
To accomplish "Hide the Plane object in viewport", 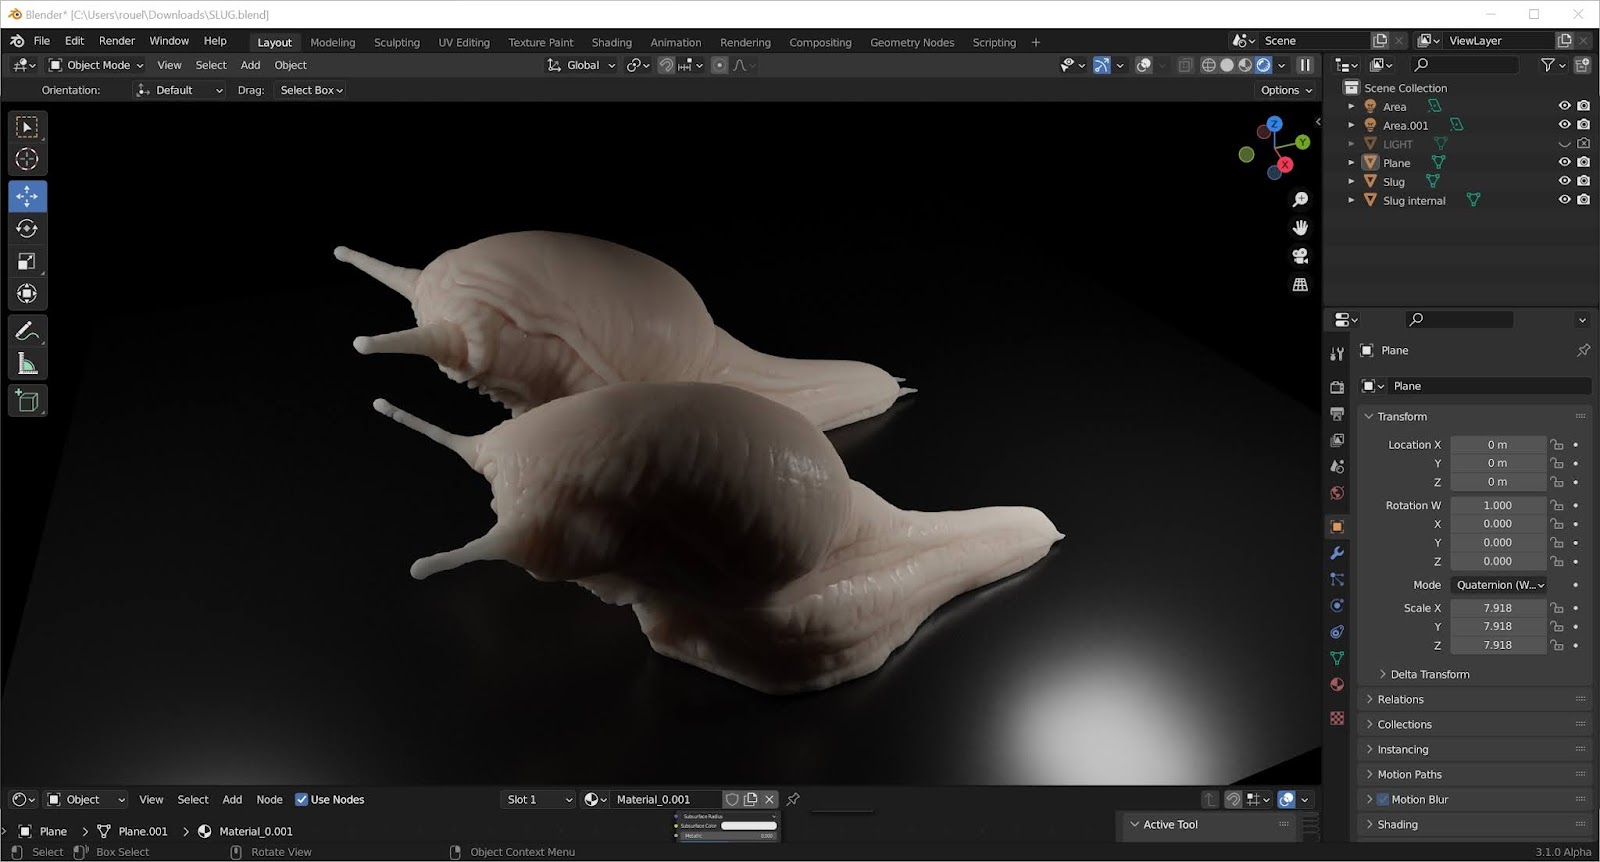I will pos(1565,162).
